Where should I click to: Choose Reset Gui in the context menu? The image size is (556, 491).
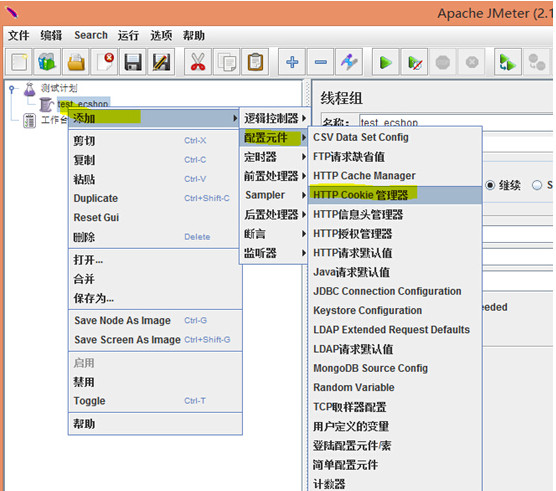click(154, 217)
